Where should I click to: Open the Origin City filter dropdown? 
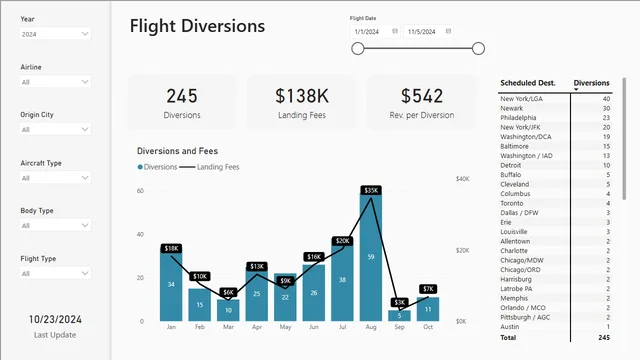(x=56, y=129)
